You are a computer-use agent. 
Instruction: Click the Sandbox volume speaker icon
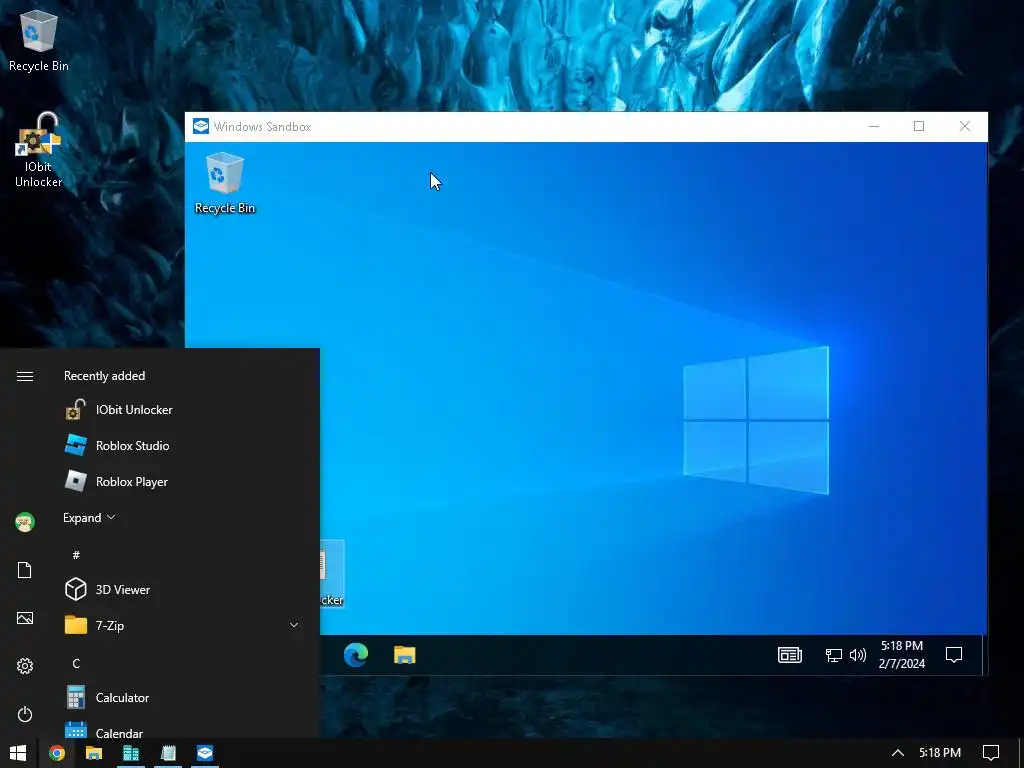857,655
